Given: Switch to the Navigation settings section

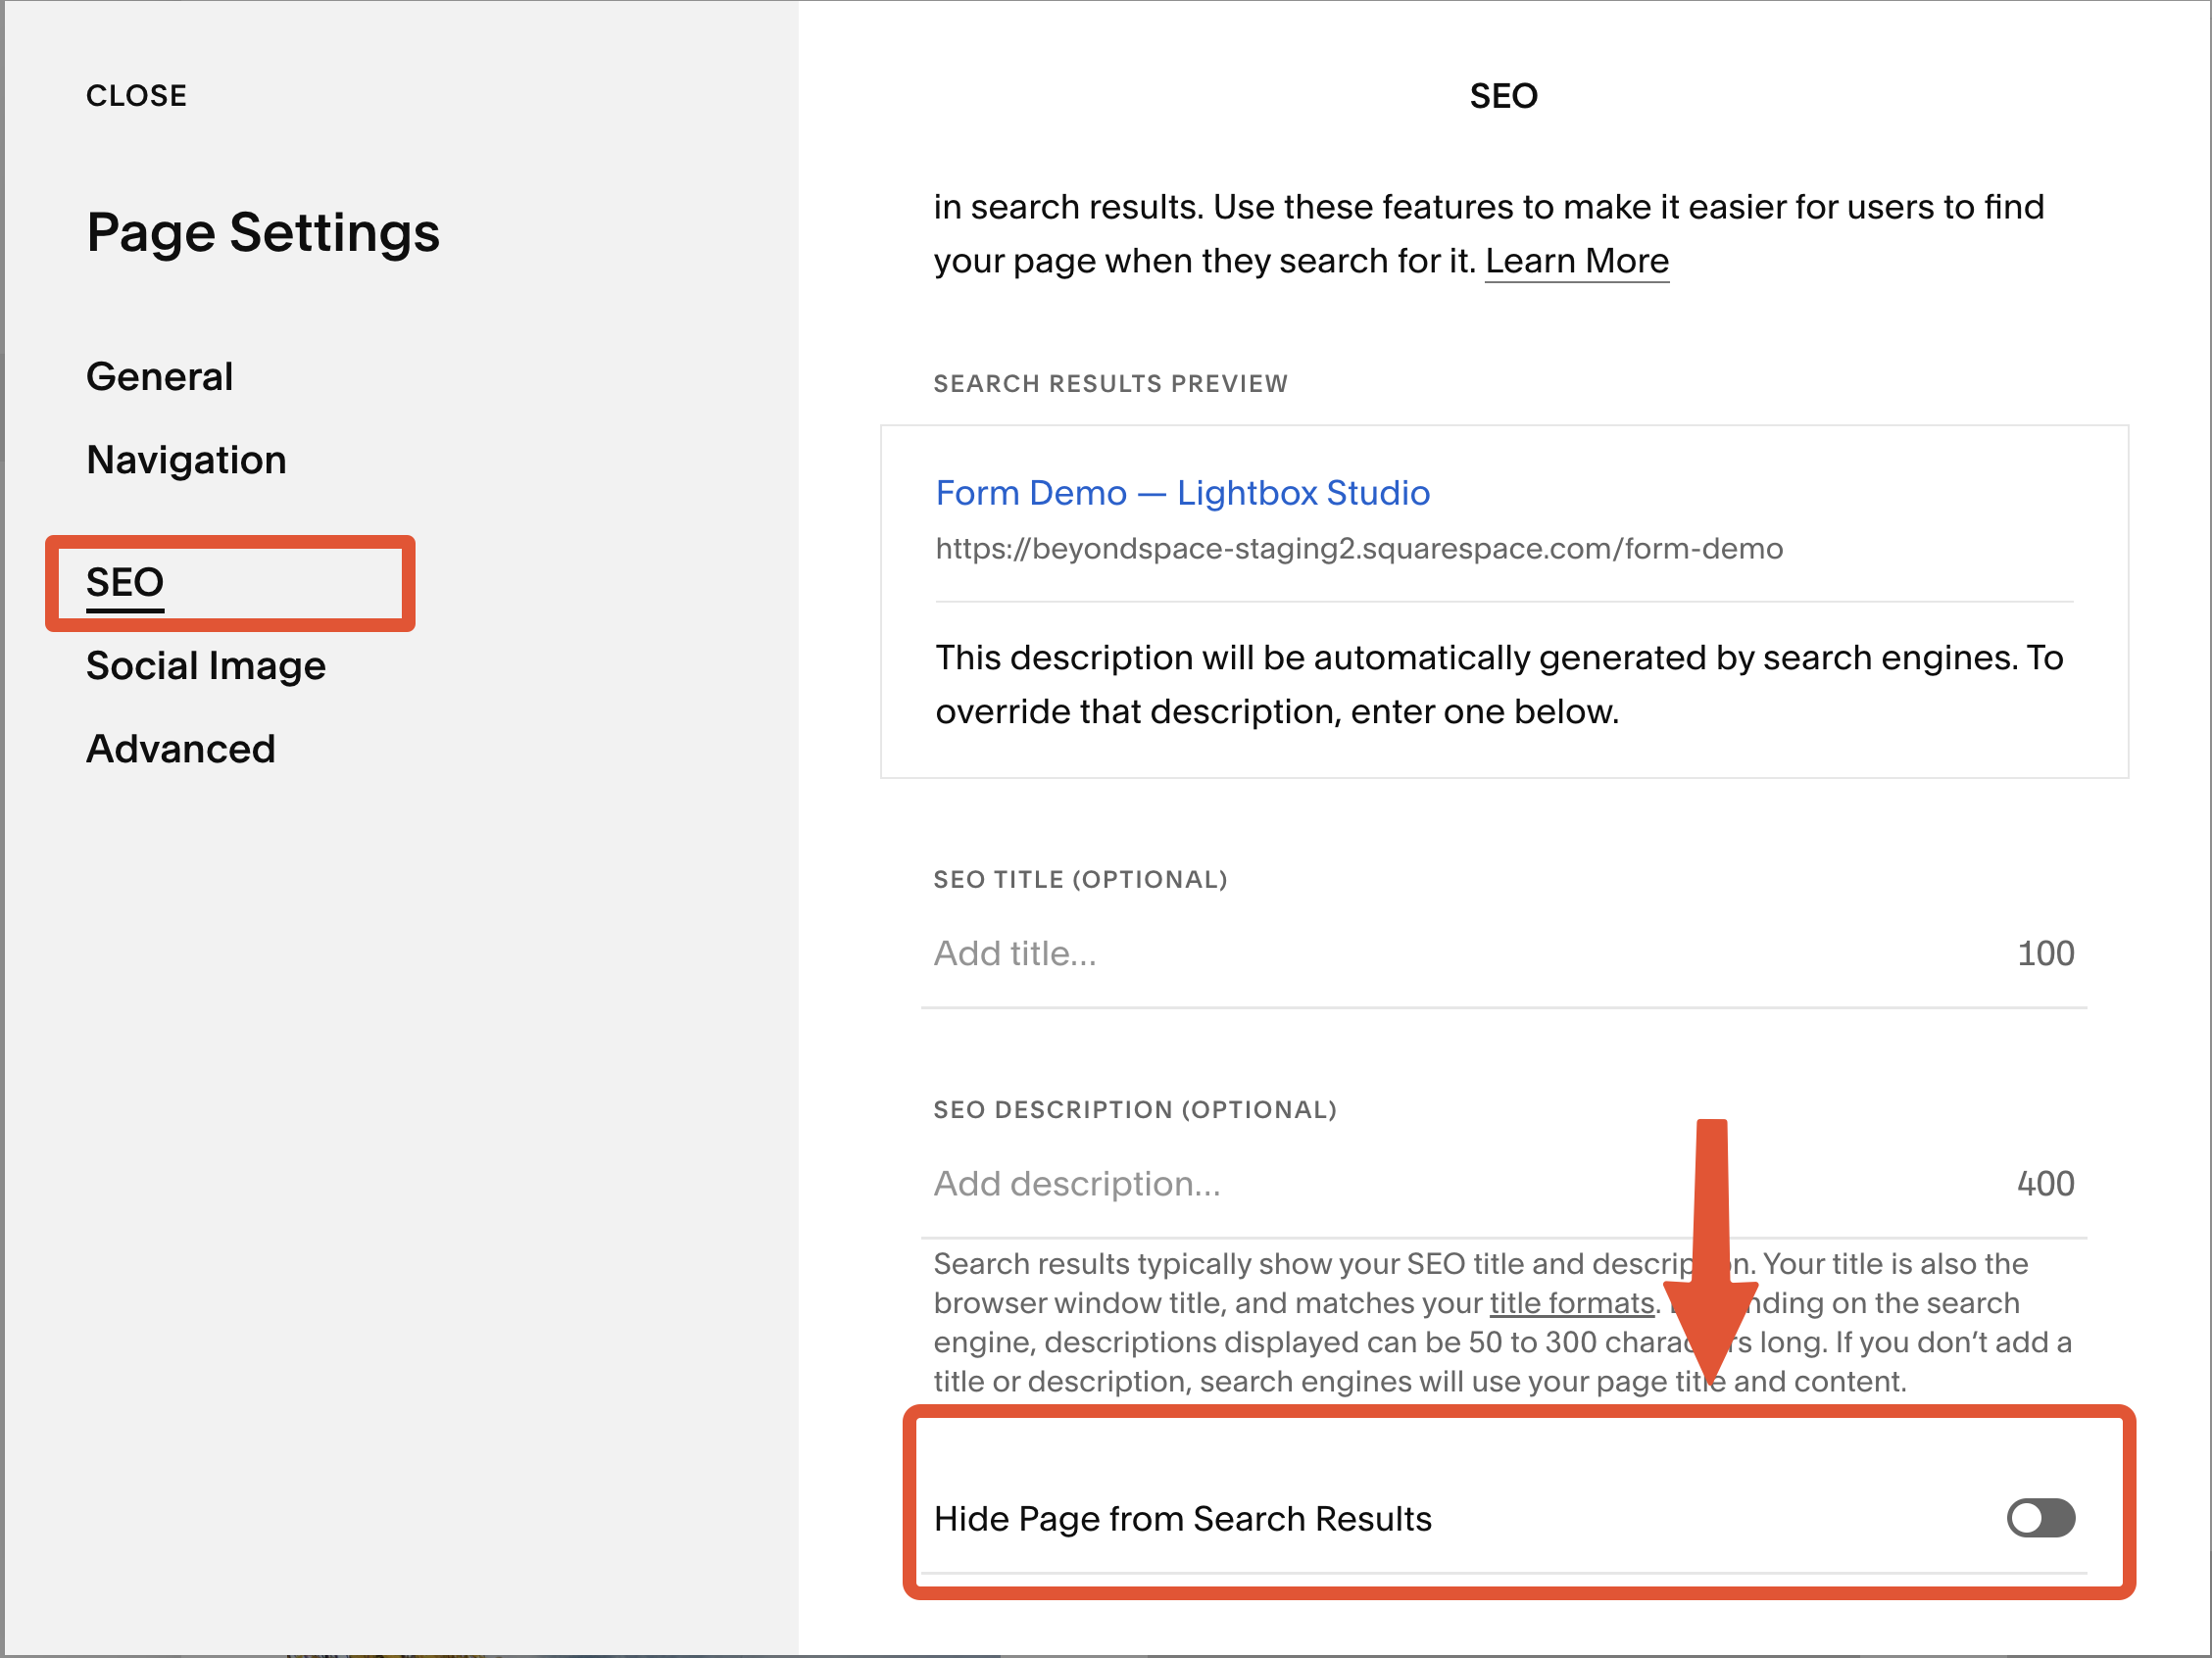Looking at the screenshot, I should coord(186,460).
